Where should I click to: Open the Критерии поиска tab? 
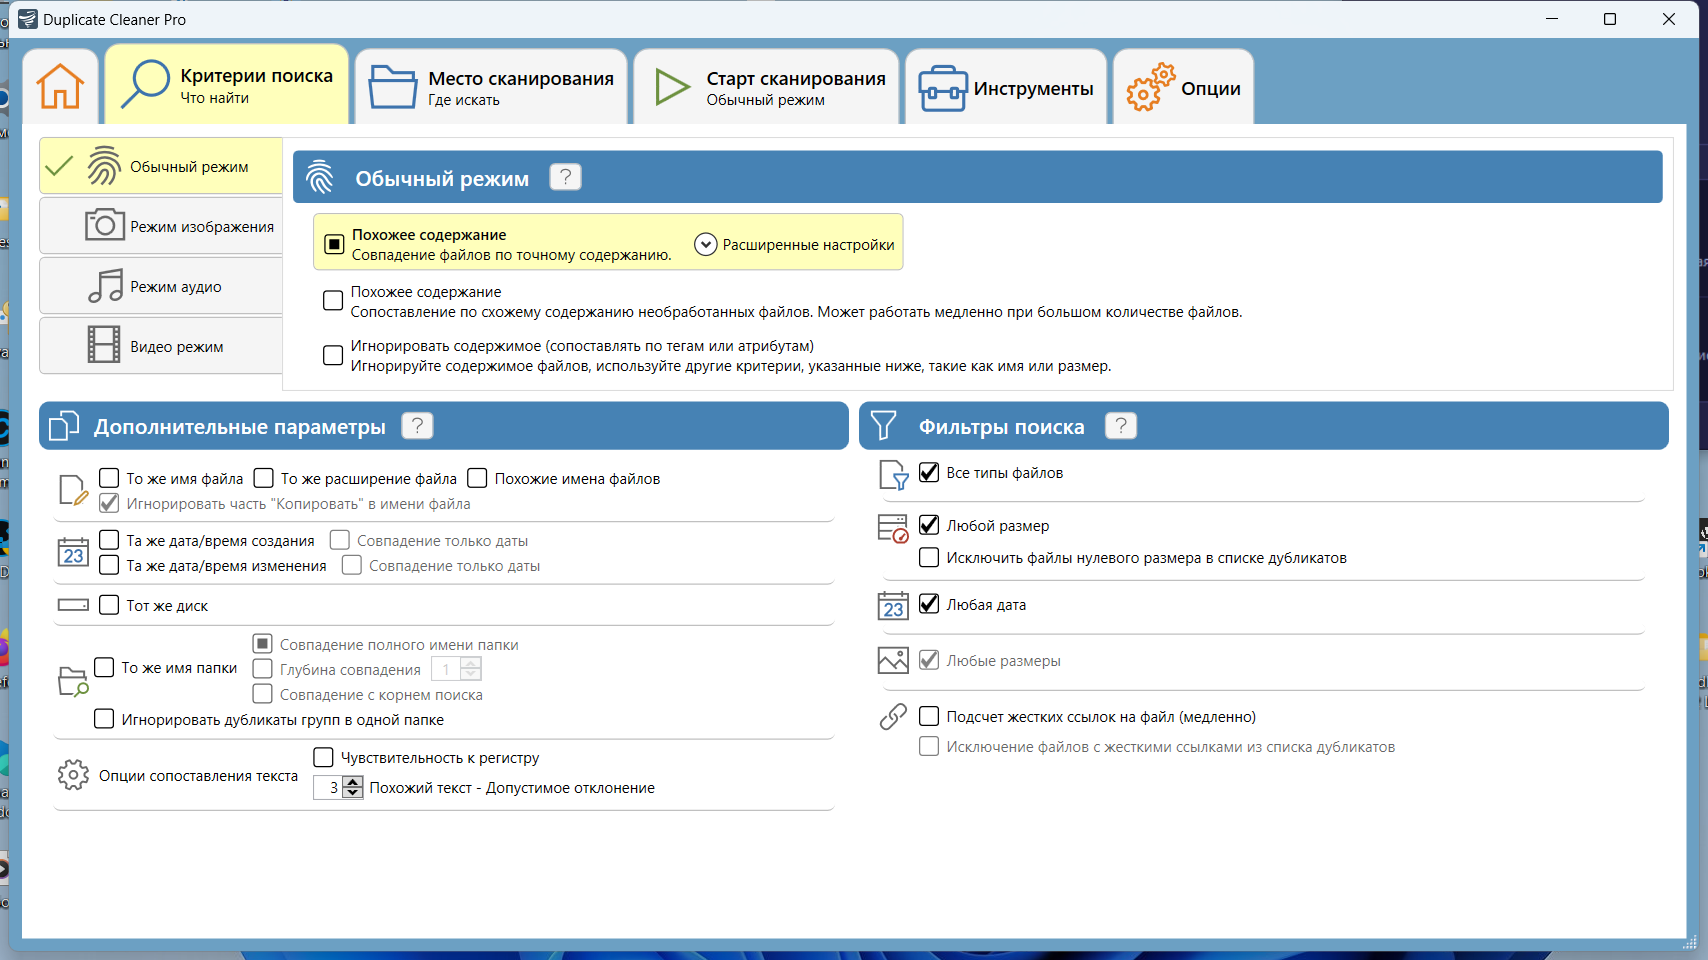pyautogui.click(x=227, y=85)
